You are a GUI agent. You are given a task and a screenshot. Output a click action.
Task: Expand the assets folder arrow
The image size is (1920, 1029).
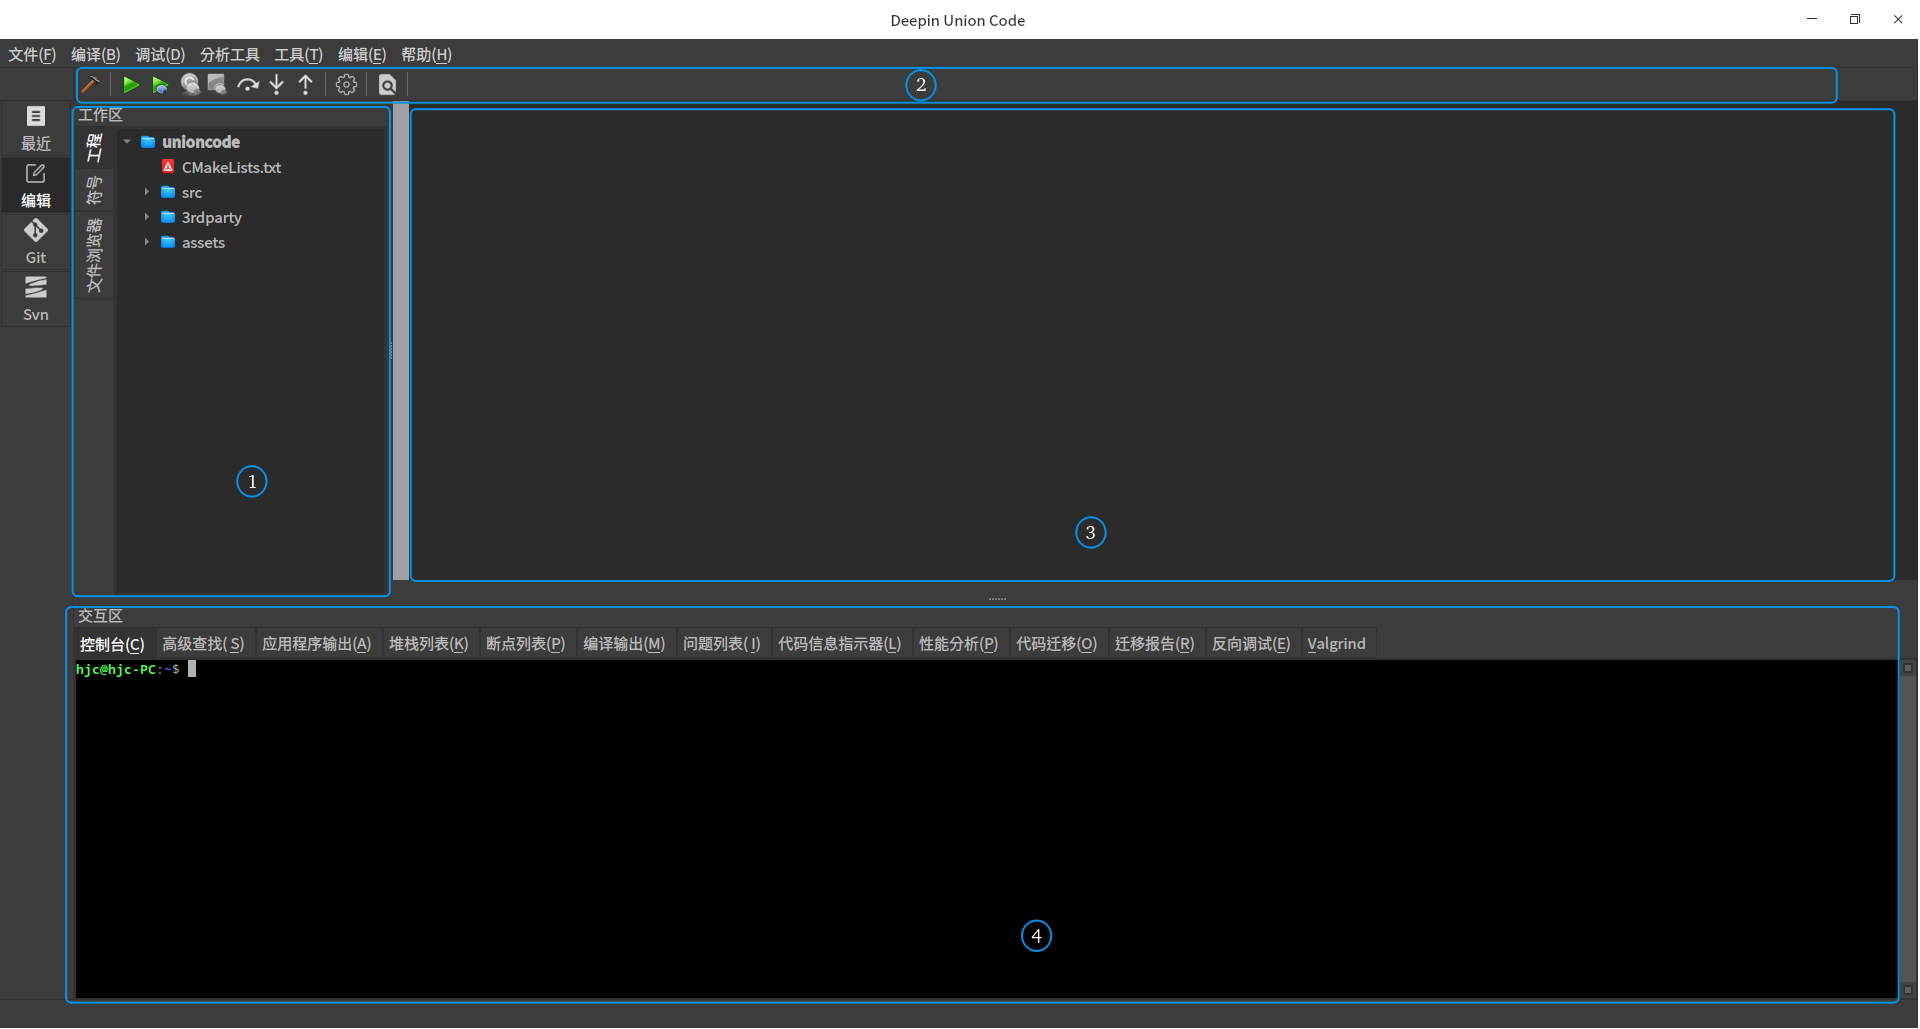(147, 242)
